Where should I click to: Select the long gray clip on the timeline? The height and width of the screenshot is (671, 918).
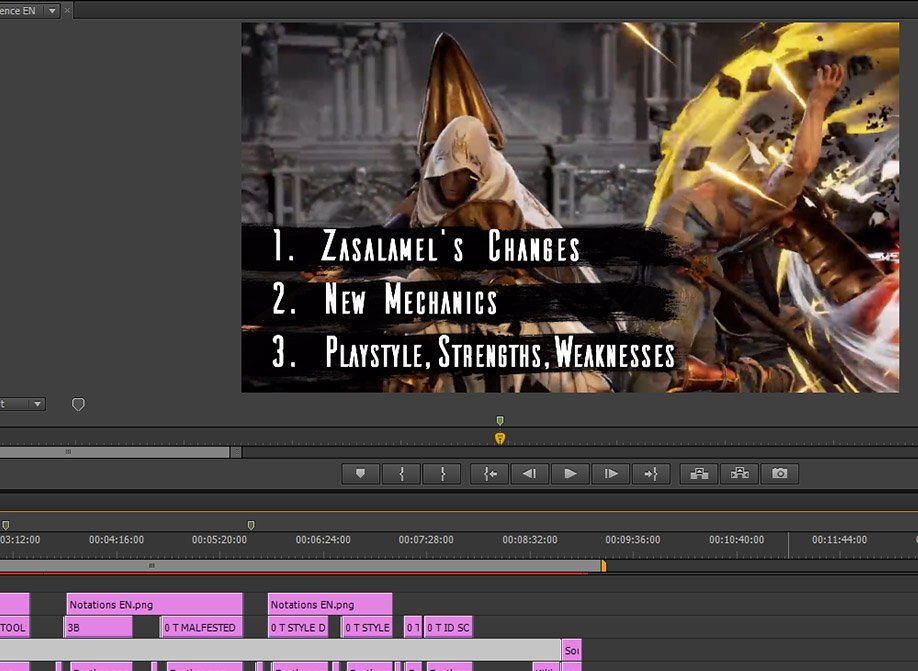coord(280,650)
